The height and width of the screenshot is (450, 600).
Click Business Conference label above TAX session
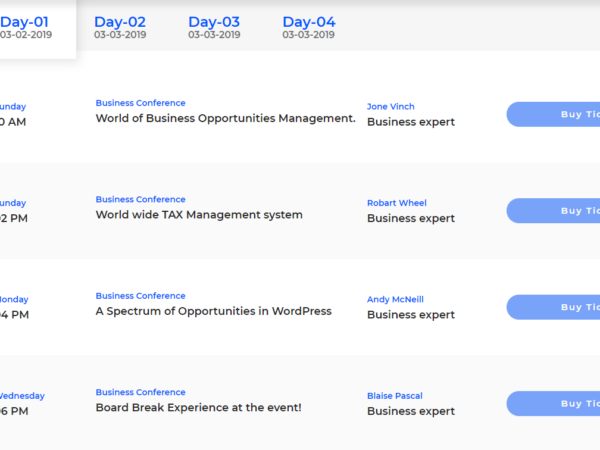(x=140, y=199)
